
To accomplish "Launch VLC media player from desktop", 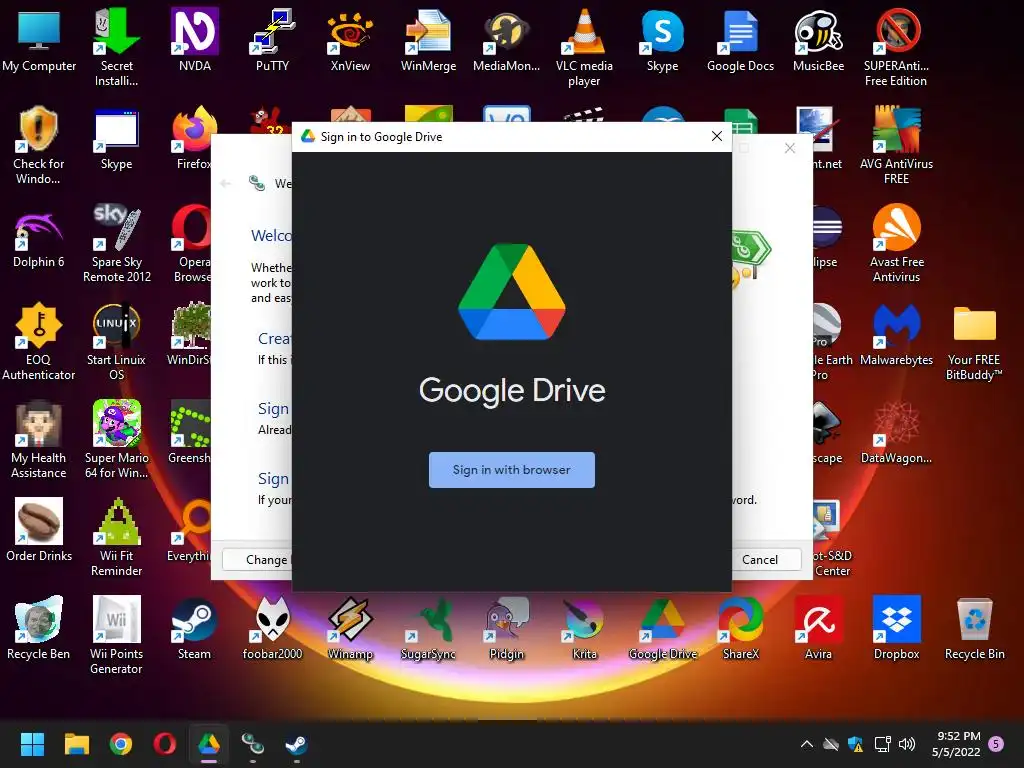I will coord(584,47).
